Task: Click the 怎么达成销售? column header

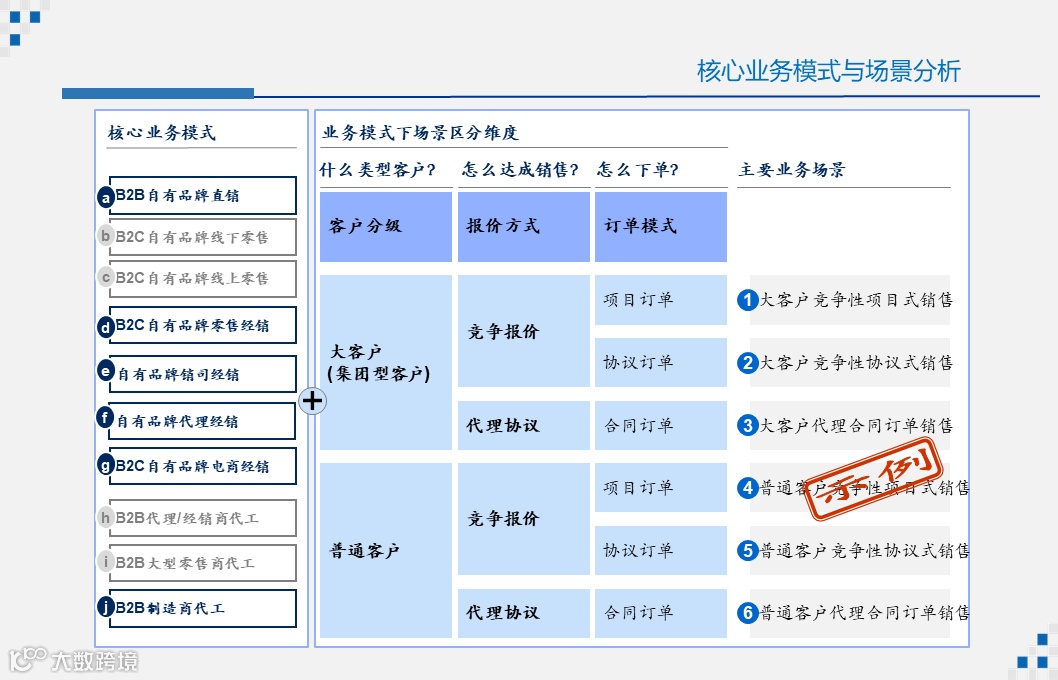Action: [x=520, y=169]
